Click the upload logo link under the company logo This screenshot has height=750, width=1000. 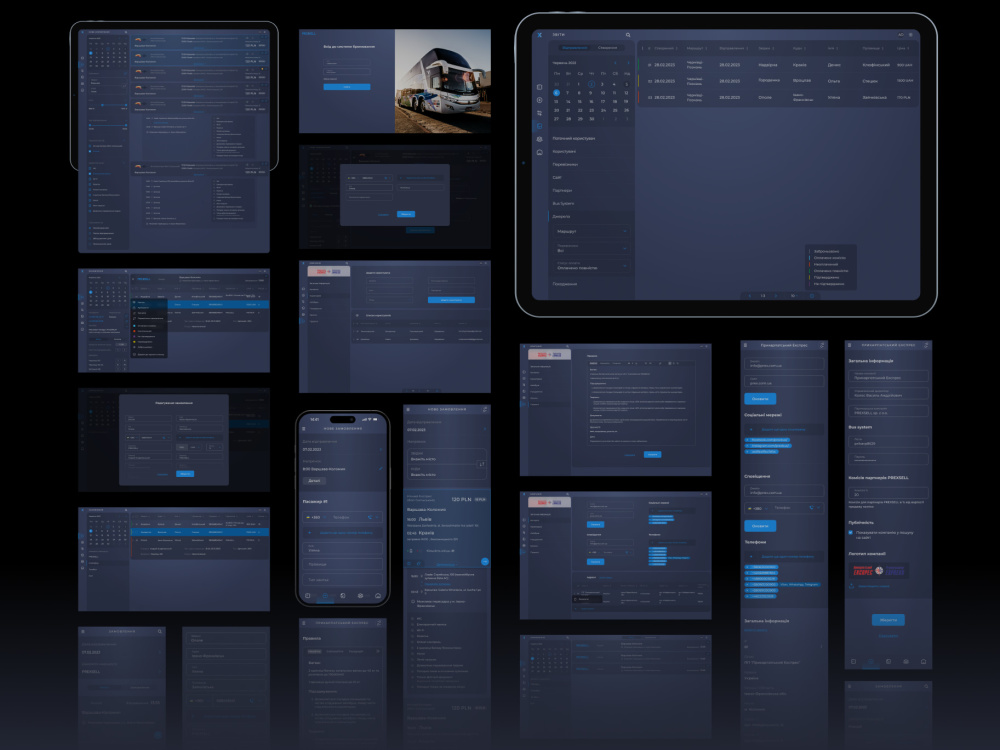[874, 586]
